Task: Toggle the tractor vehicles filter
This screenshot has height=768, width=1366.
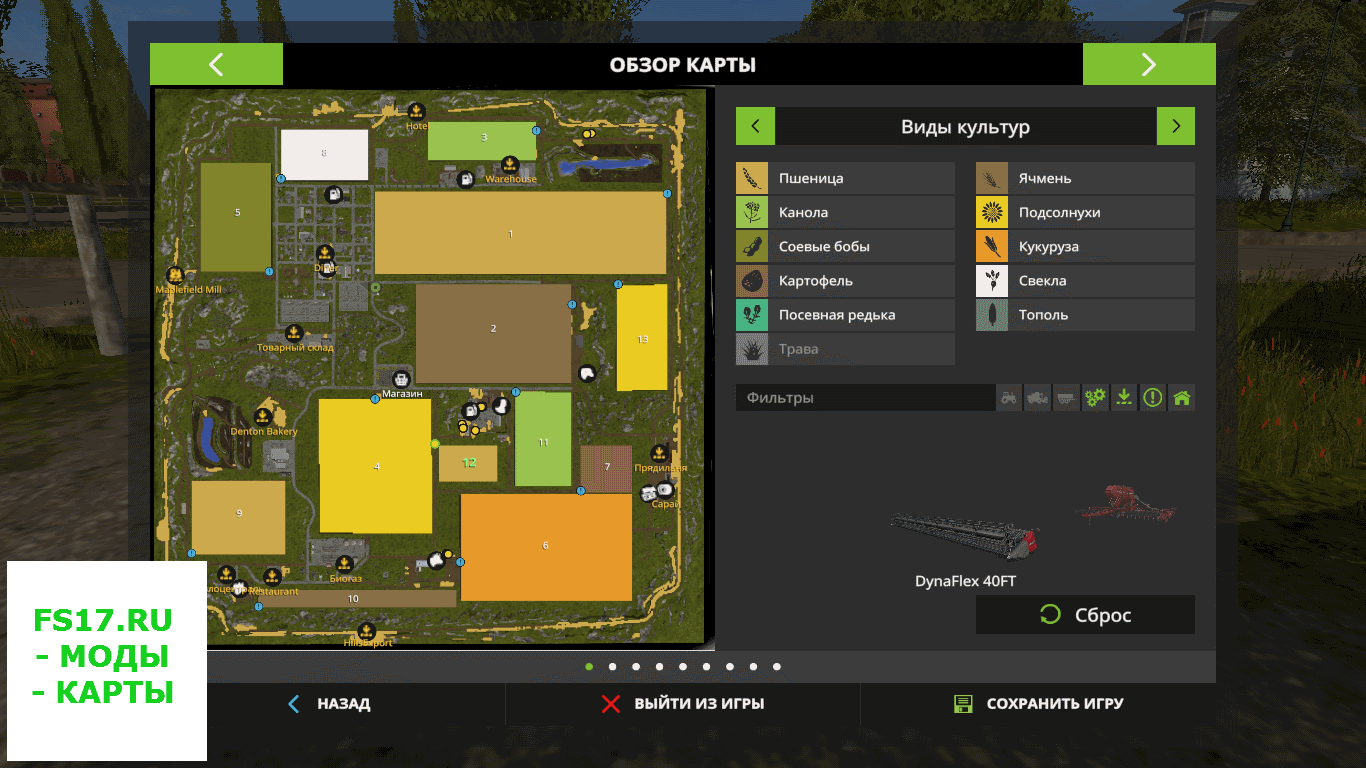Action: pos(1010,398)
